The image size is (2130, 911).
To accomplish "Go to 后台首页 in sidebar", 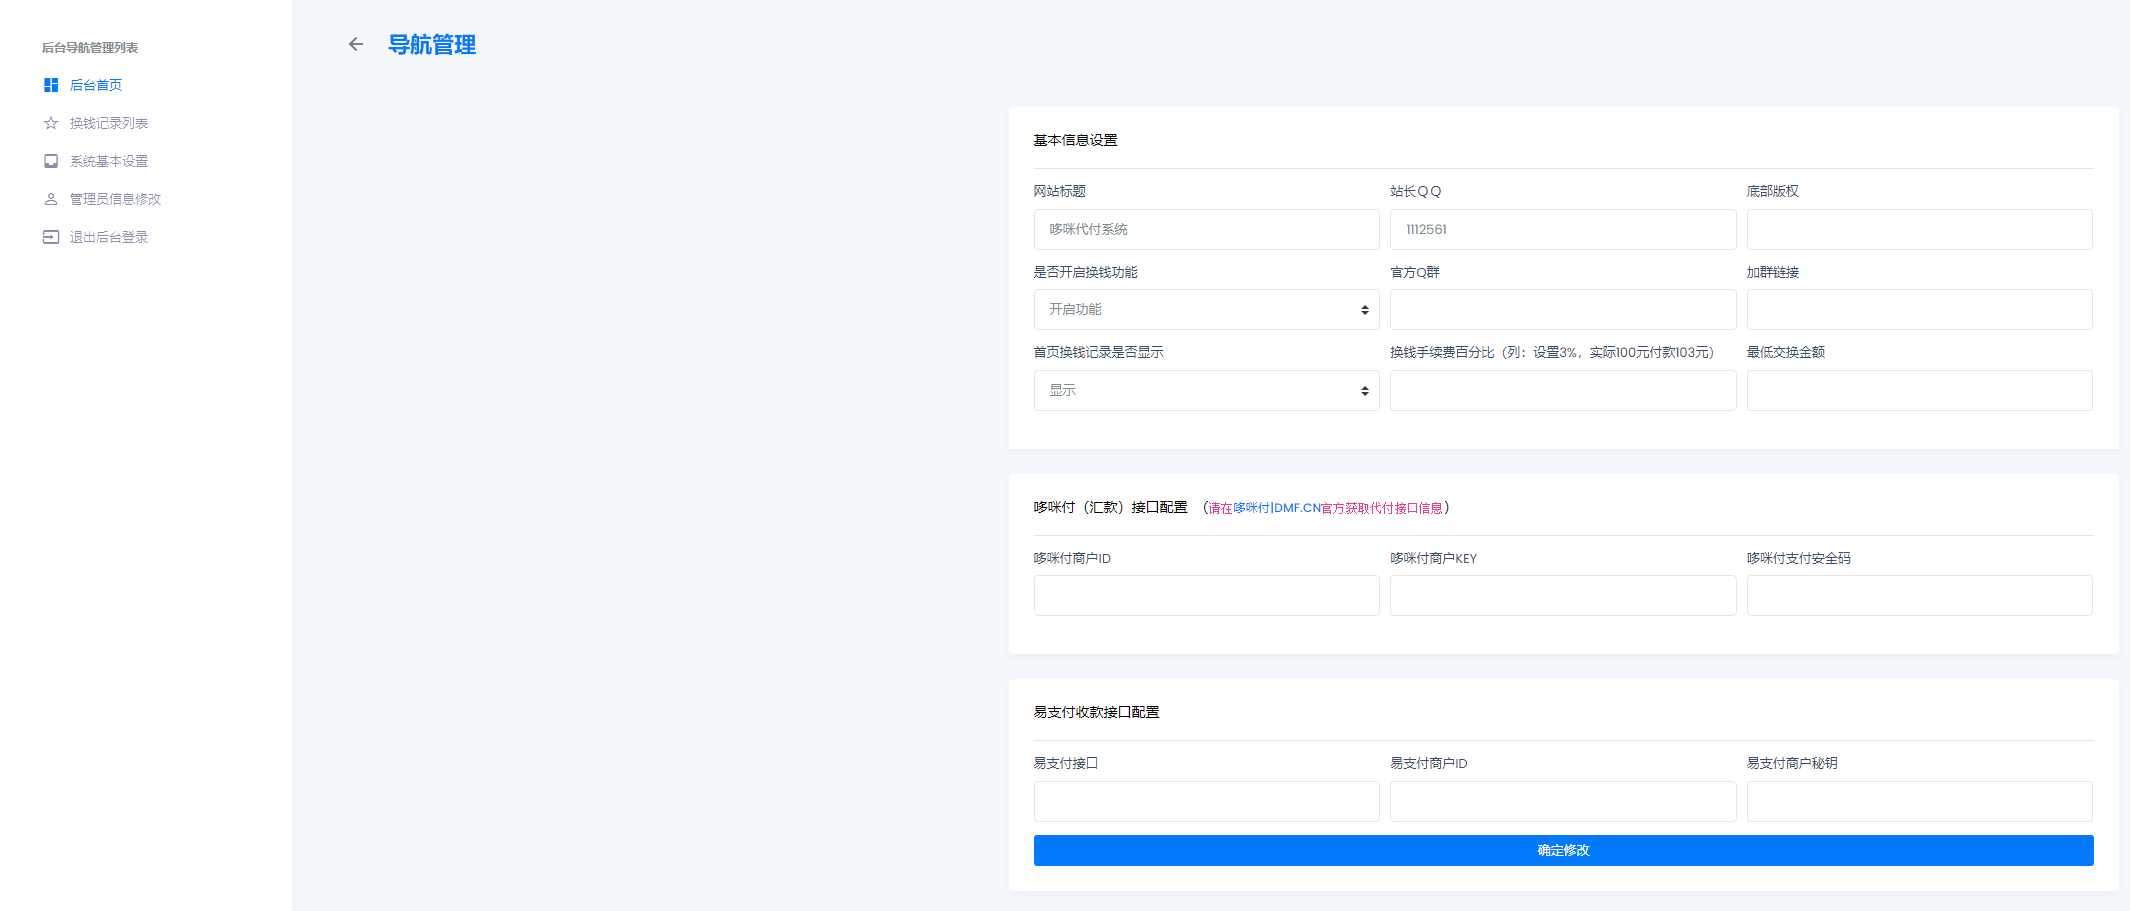I will 96,85.
